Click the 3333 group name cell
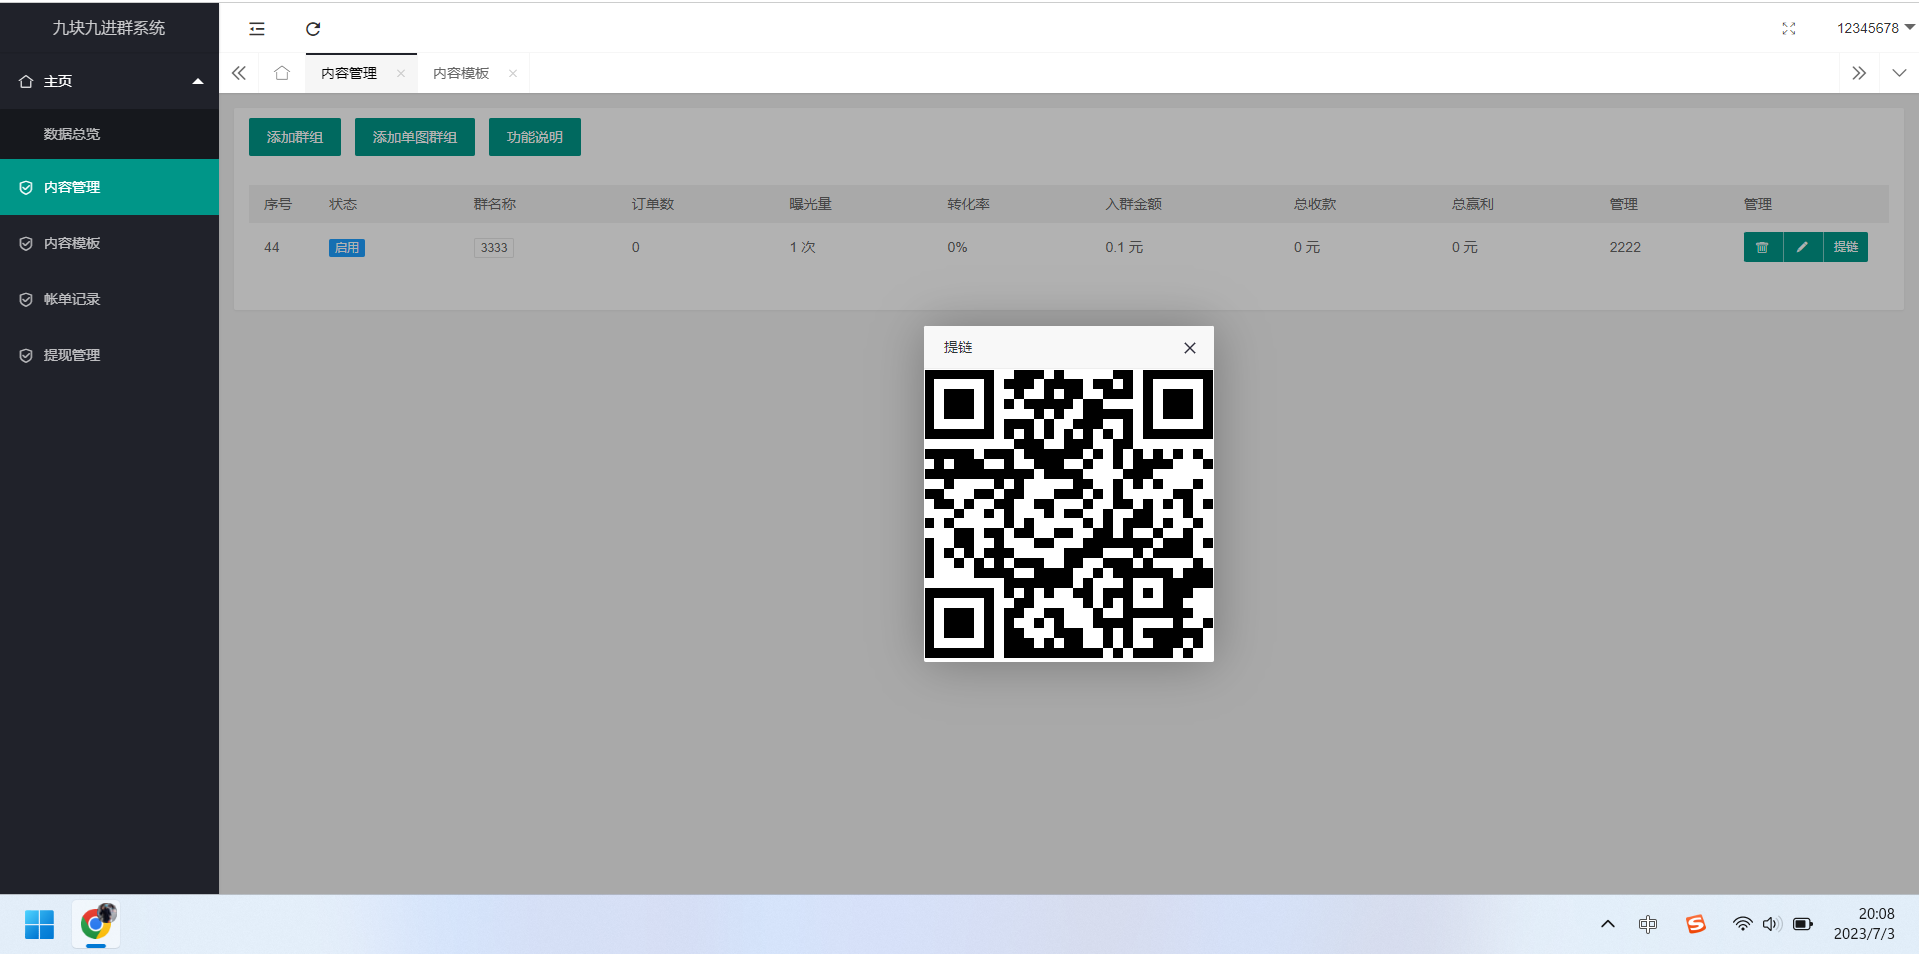1919x954 pixels. click(494, 248)
